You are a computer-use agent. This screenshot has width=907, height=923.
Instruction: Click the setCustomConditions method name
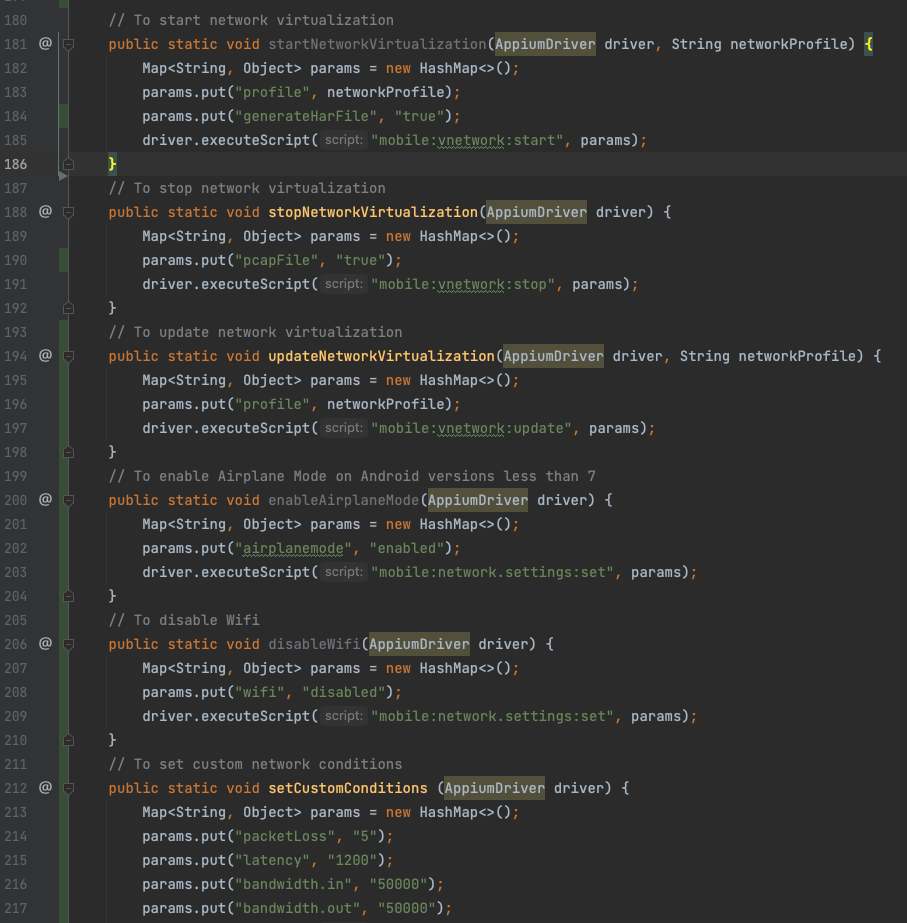coord(348,788)
